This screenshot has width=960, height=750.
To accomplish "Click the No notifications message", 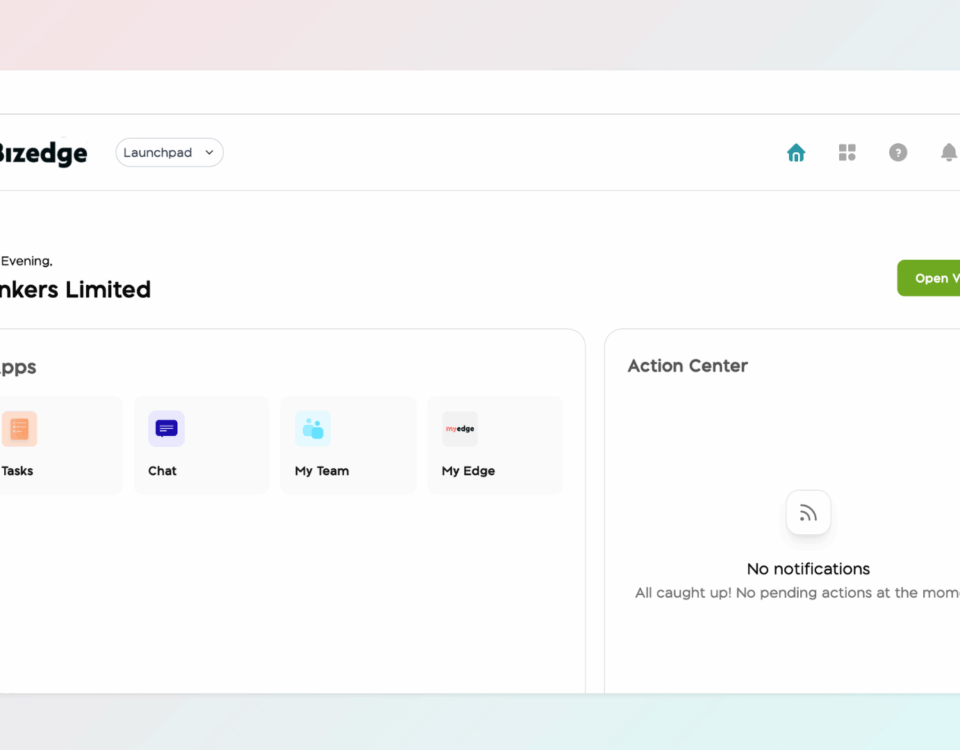I will [808, 569].
